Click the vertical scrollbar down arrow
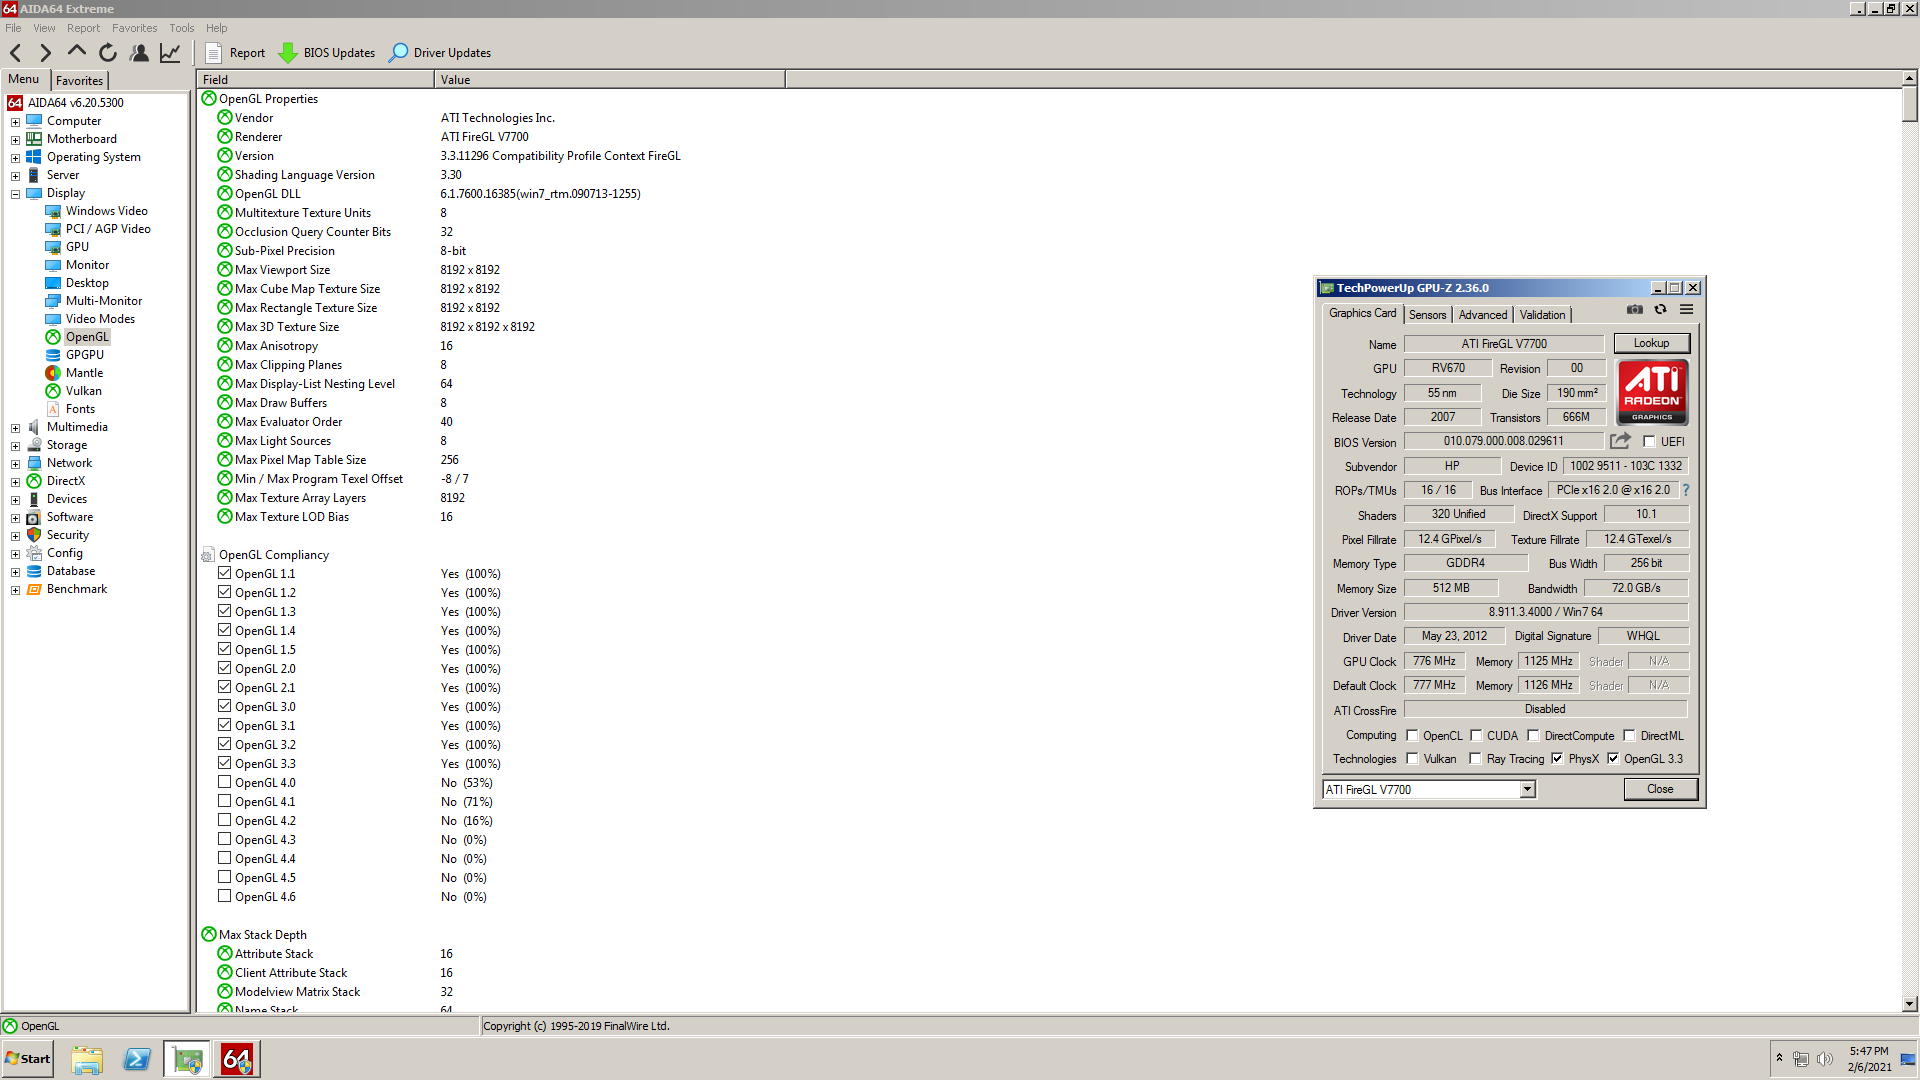Image resolution: width=1920 pixels, height=1080 pixels. point(1910,1004)
